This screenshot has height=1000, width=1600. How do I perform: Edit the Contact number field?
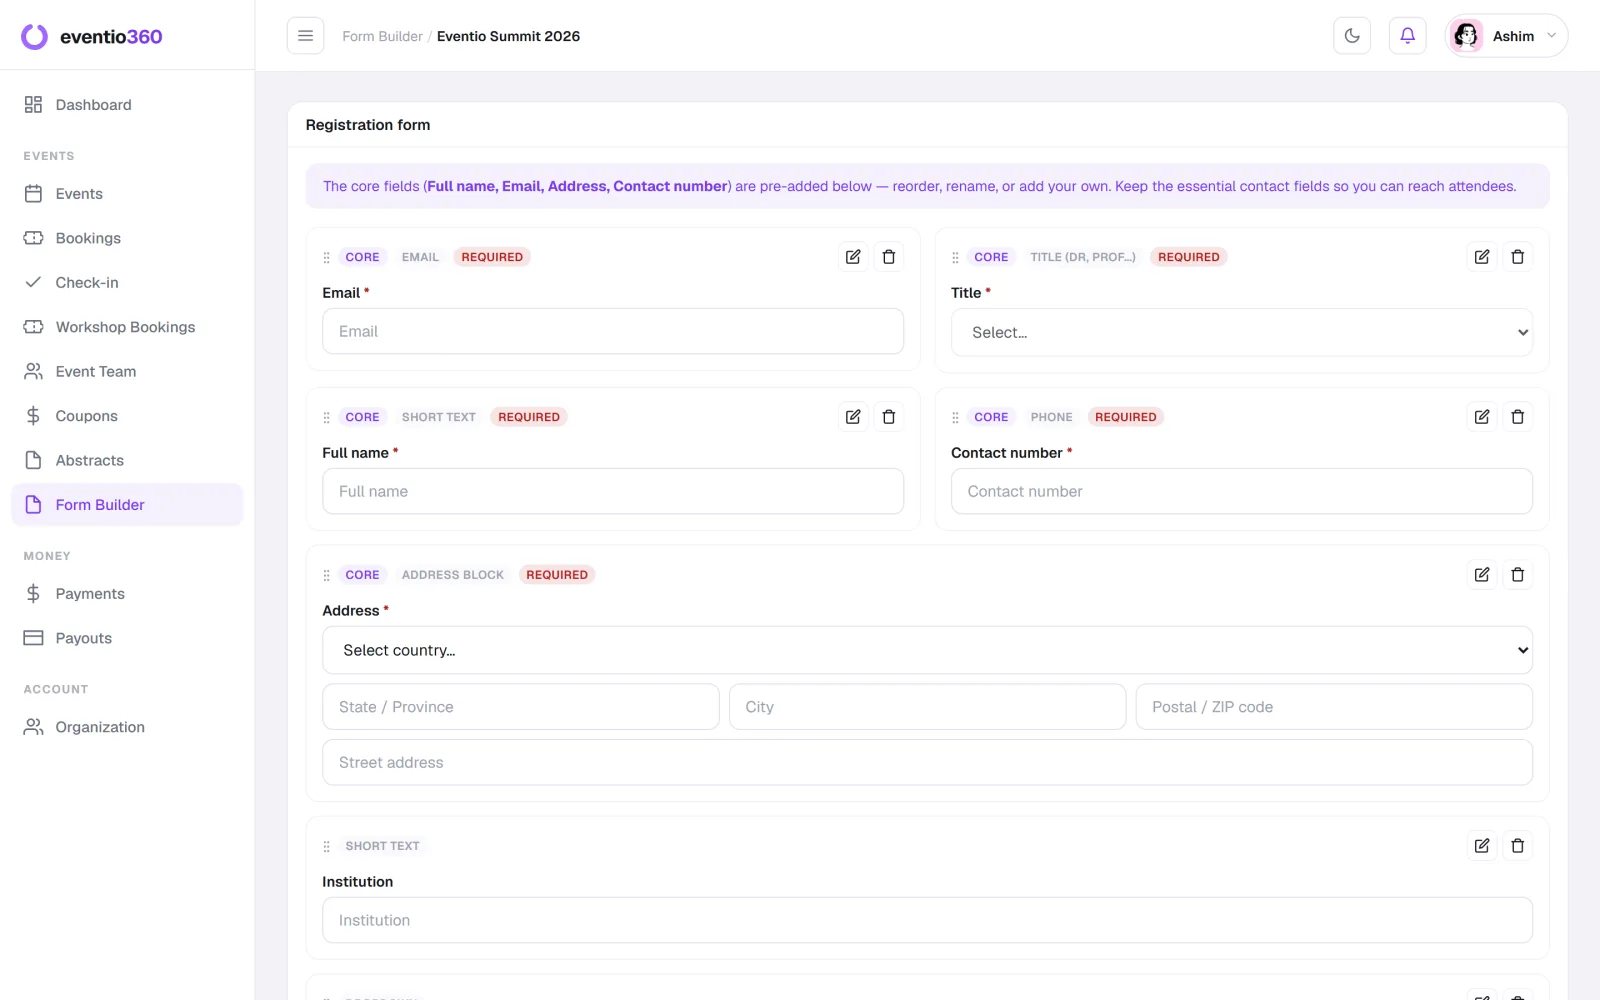coord(1482,417)
